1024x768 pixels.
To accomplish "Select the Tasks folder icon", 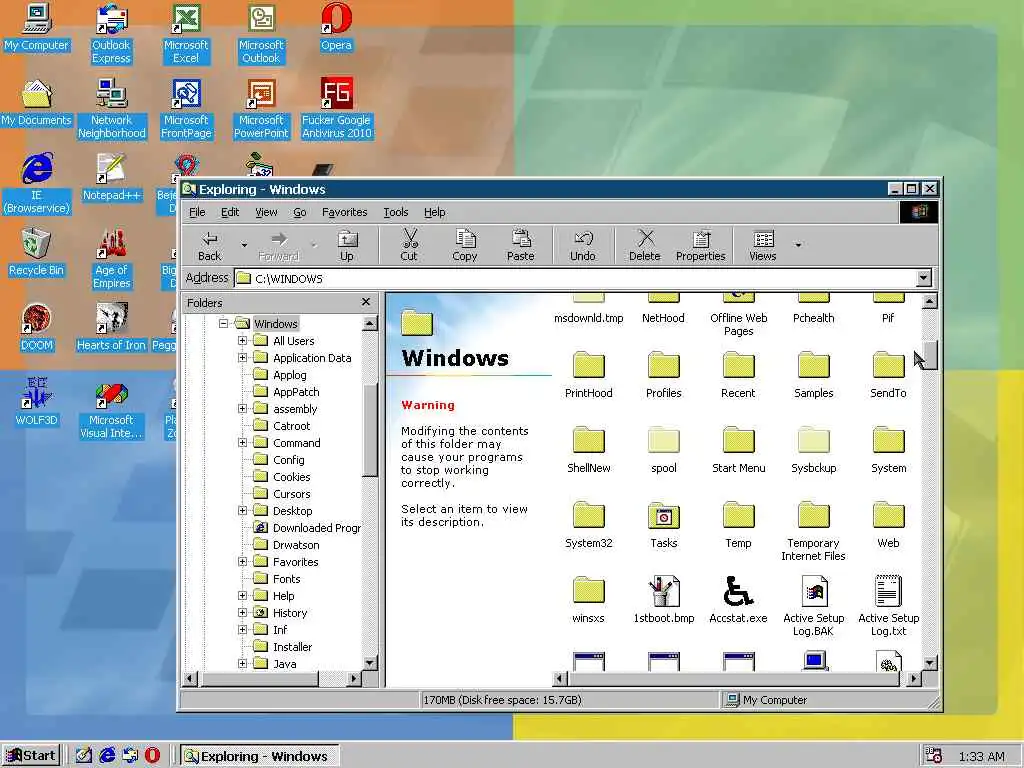I will 664,525.
